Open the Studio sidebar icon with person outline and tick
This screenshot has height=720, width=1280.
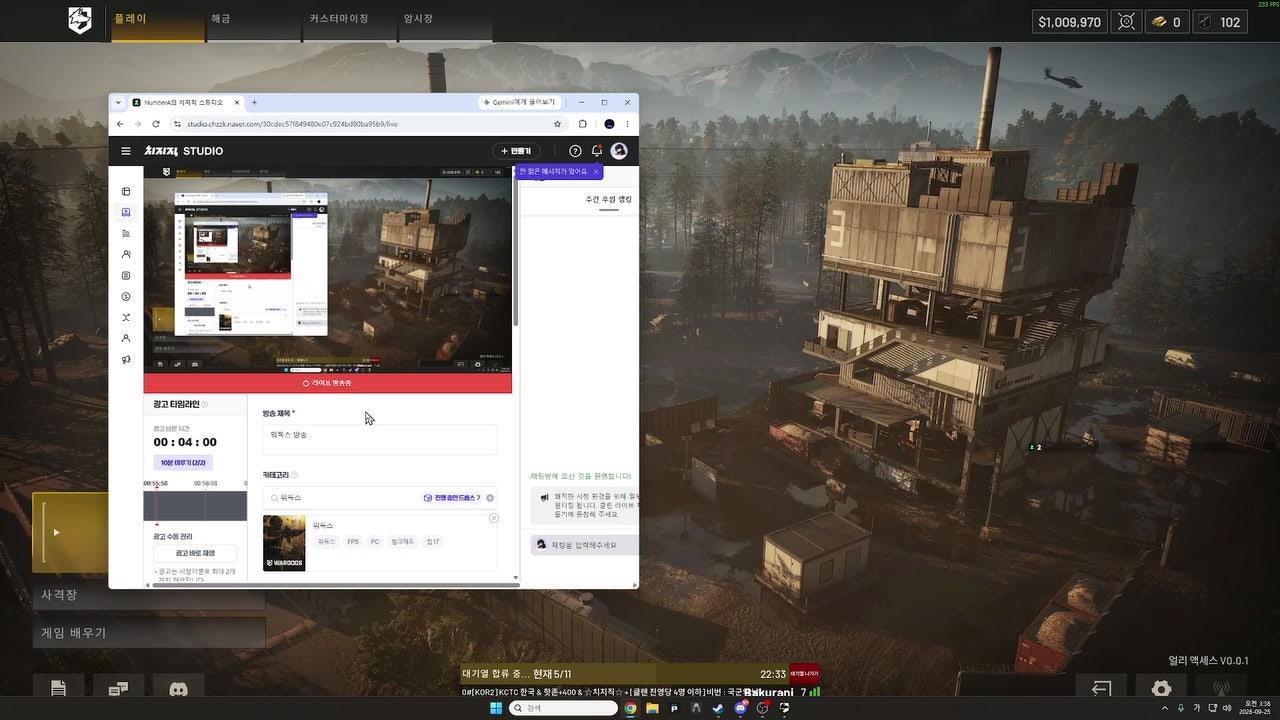tap(126, 254)
